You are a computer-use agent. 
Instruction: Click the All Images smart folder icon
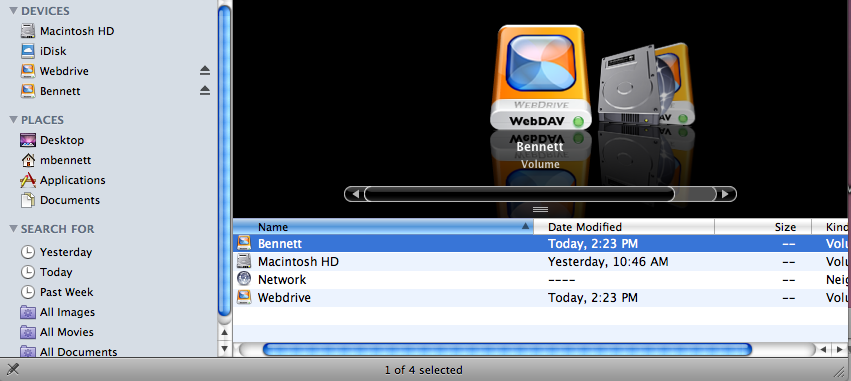click(x=28, y=312)
